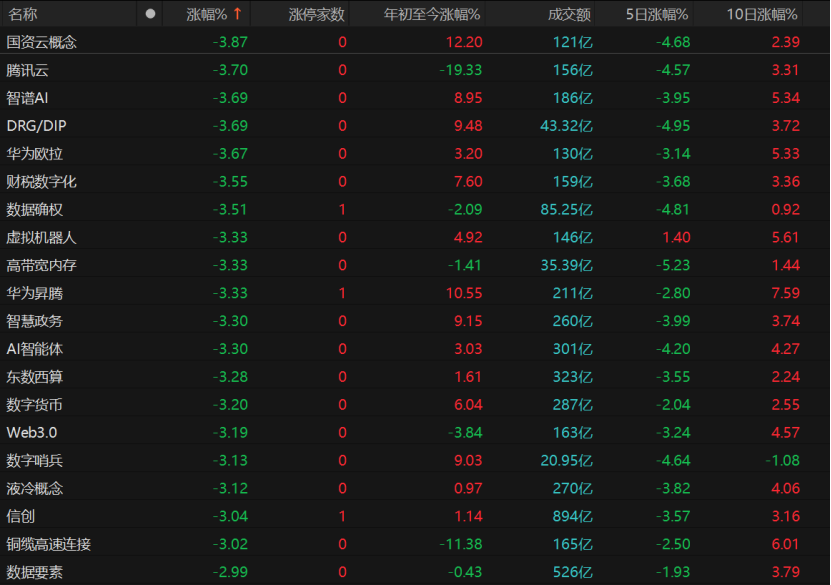Click the 铜缆高速连接 sector name
This screenshot has height=585, width=831.
pos(48,545)
